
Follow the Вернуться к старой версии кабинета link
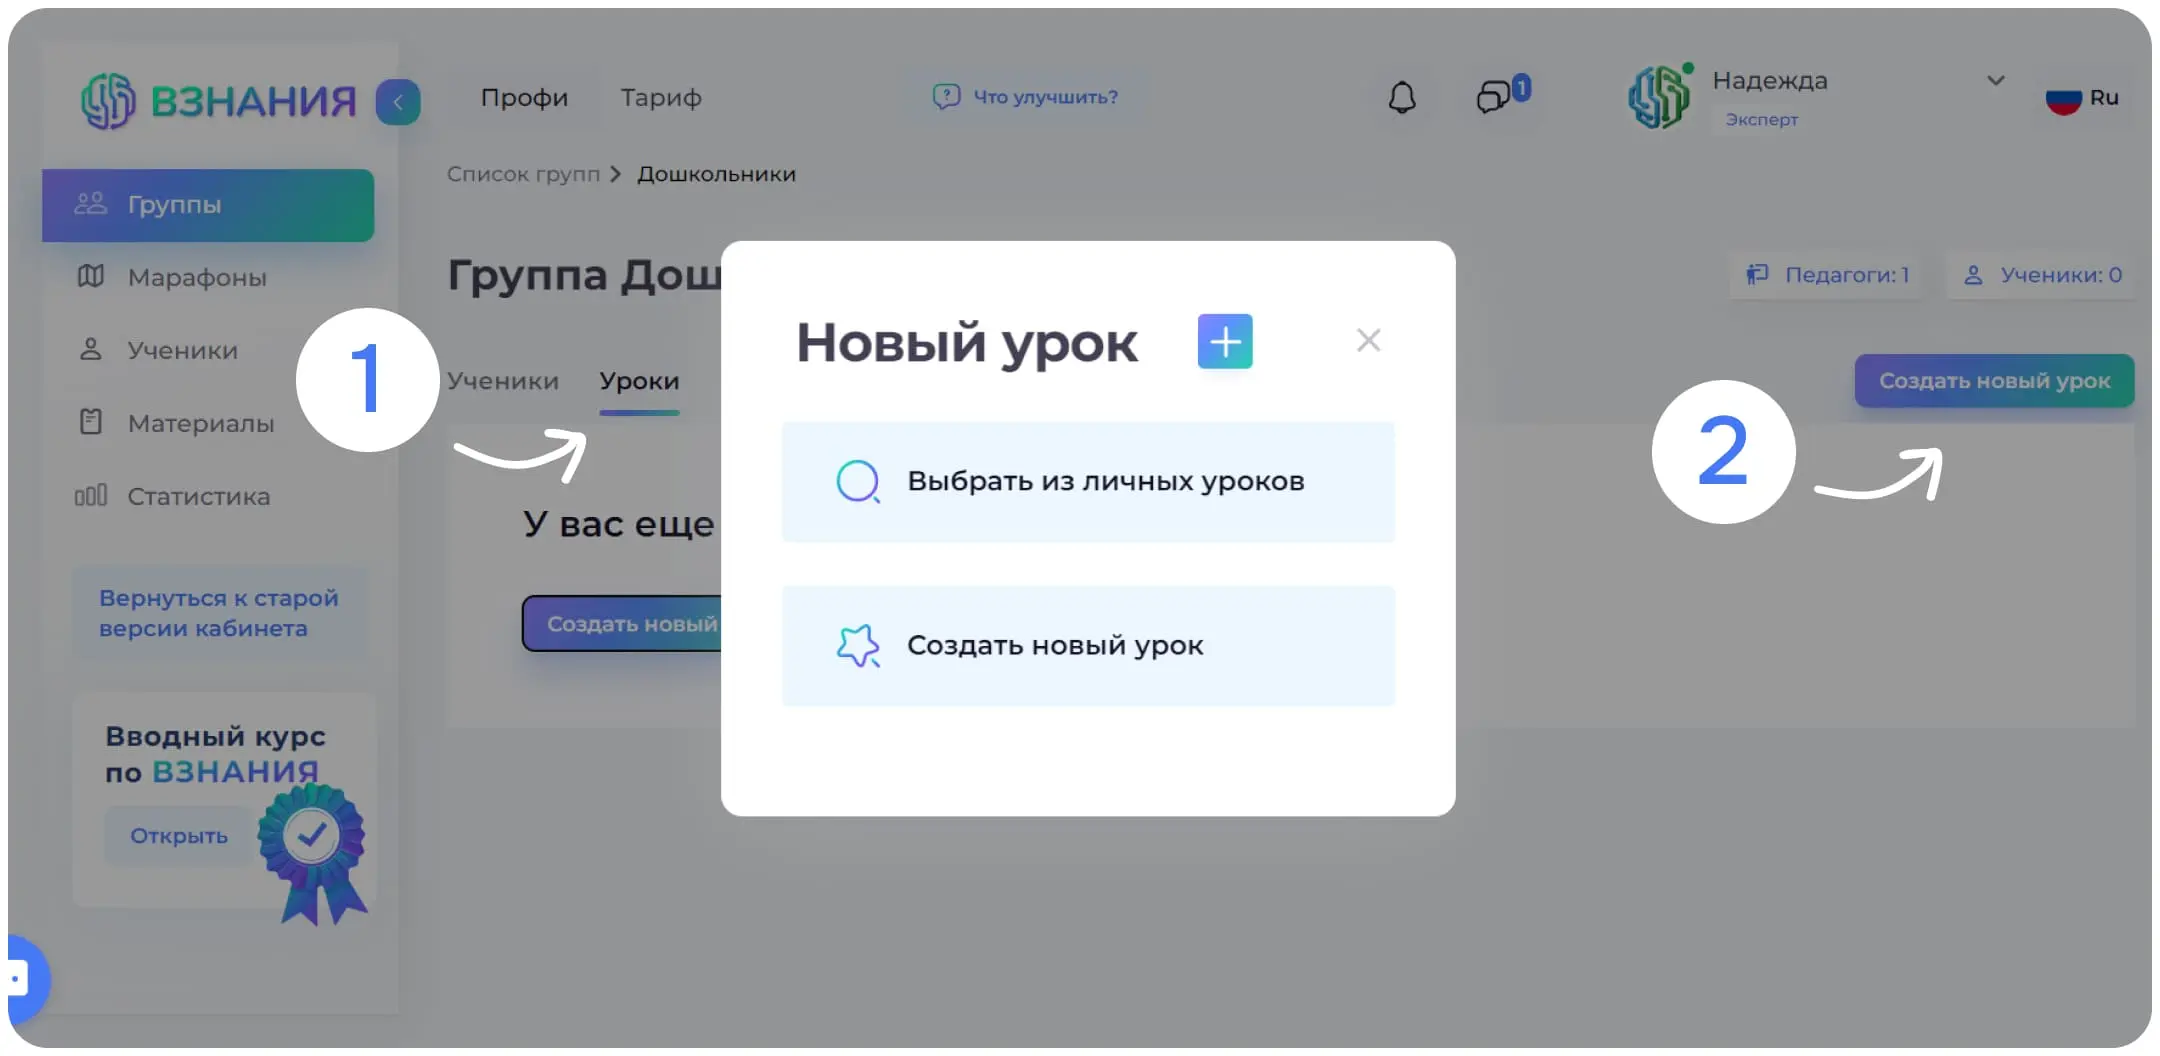(x=218, y=612)
